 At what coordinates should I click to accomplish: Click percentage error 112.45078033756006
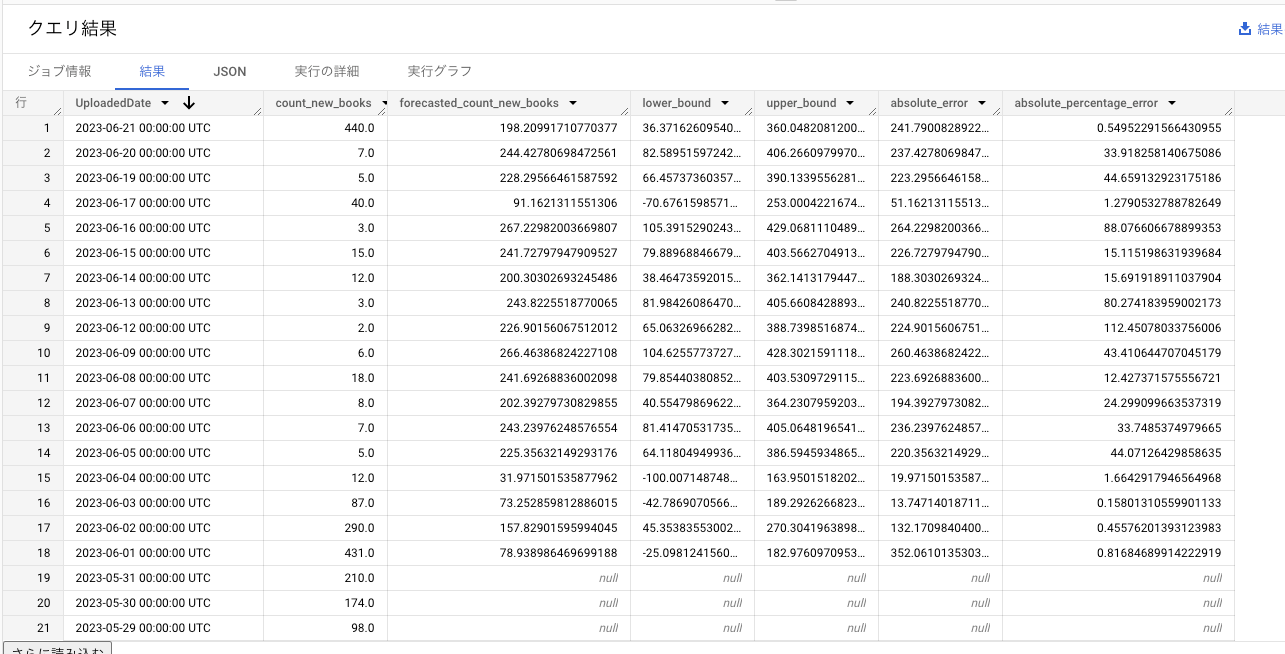(x=1161, y=328)
